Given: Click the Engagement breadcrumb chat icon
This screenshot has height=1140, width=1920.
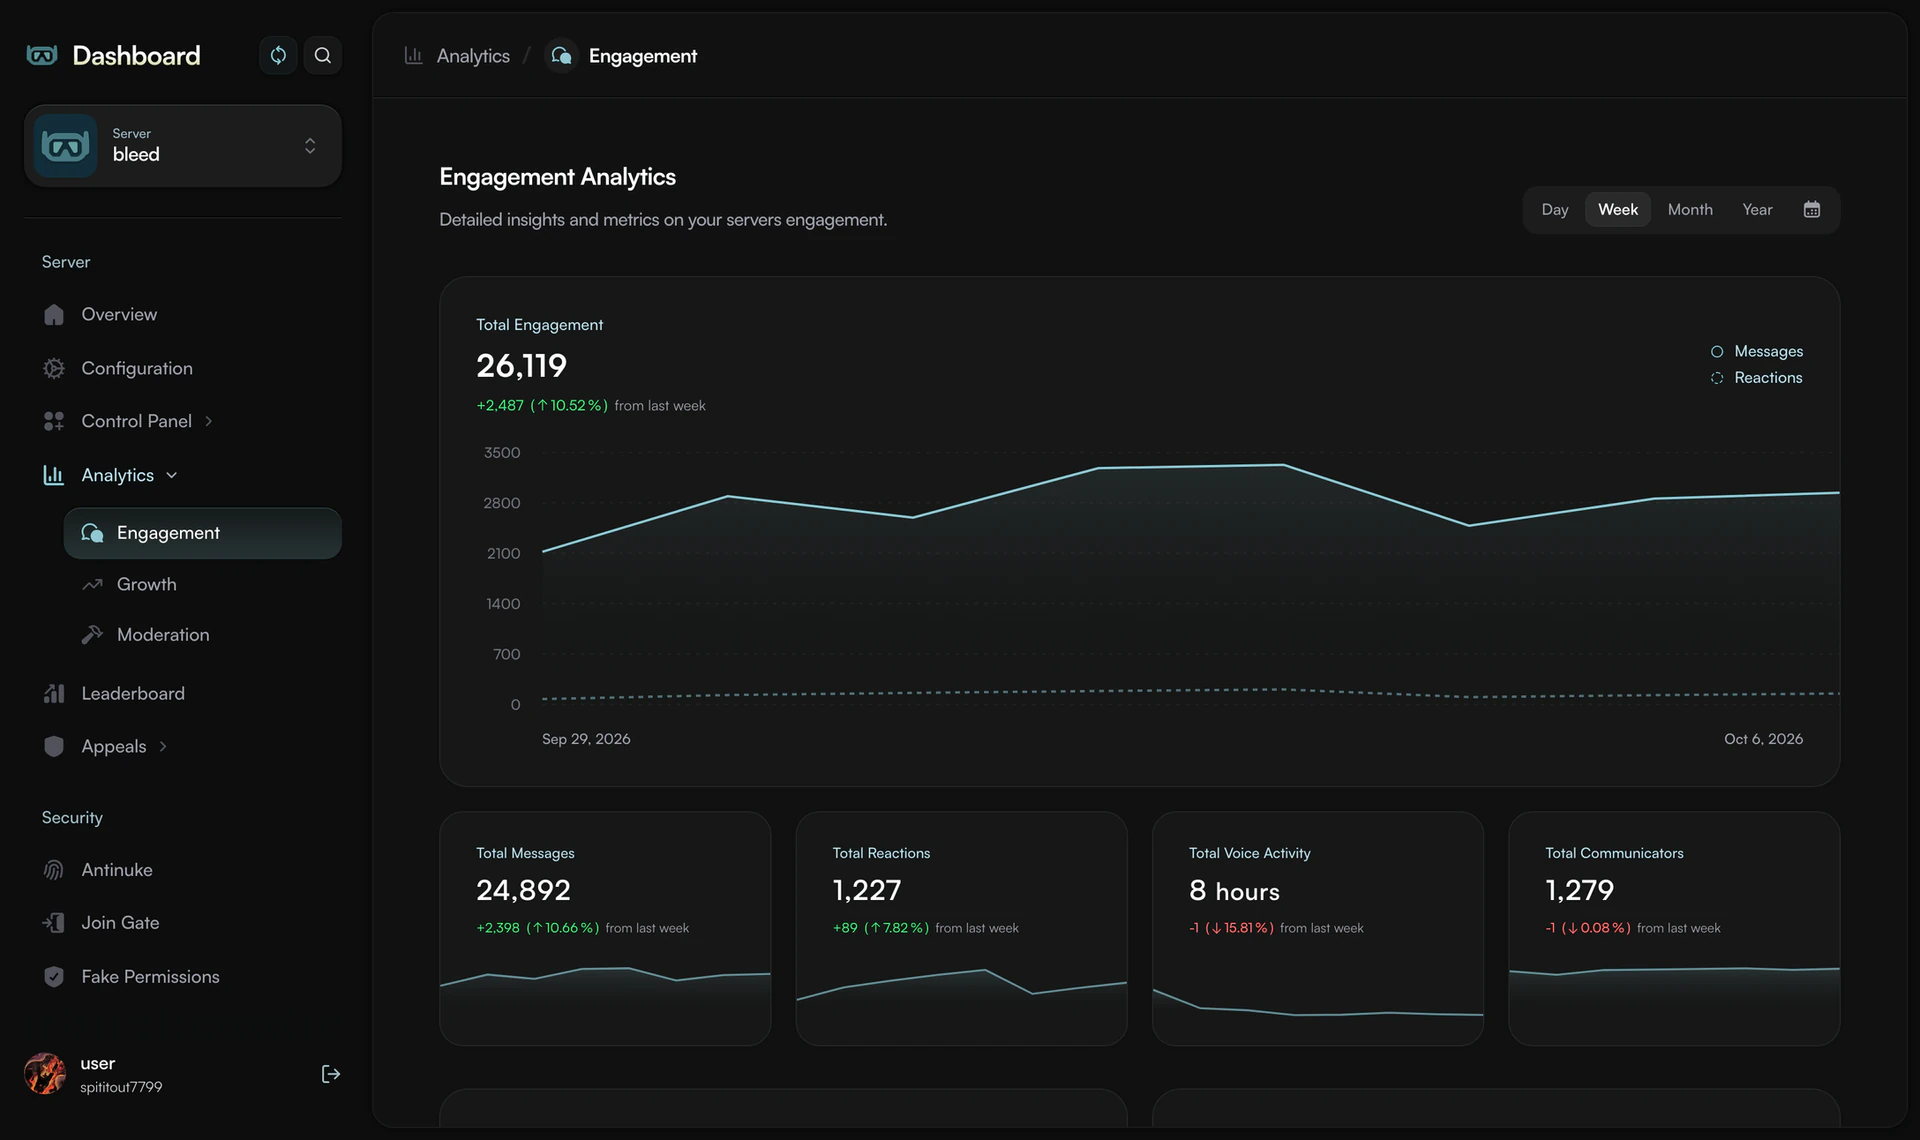Looking at the screenshot, I should click(x=562, y=56).
